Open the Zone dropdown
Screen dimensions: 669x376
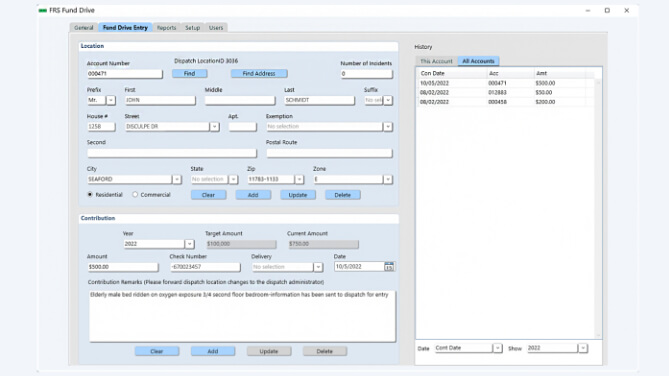pyautogui.click(x=387, y=180)
